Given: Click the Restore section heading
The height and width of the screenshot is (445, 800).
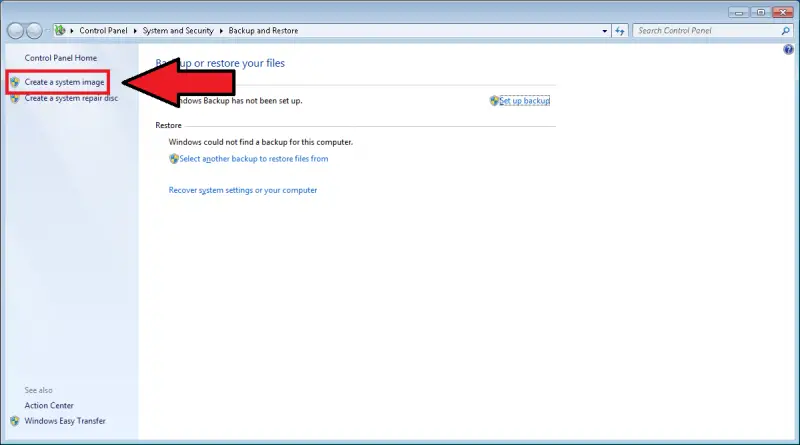Looking at the screenshot, I should [x=168, y=126].
